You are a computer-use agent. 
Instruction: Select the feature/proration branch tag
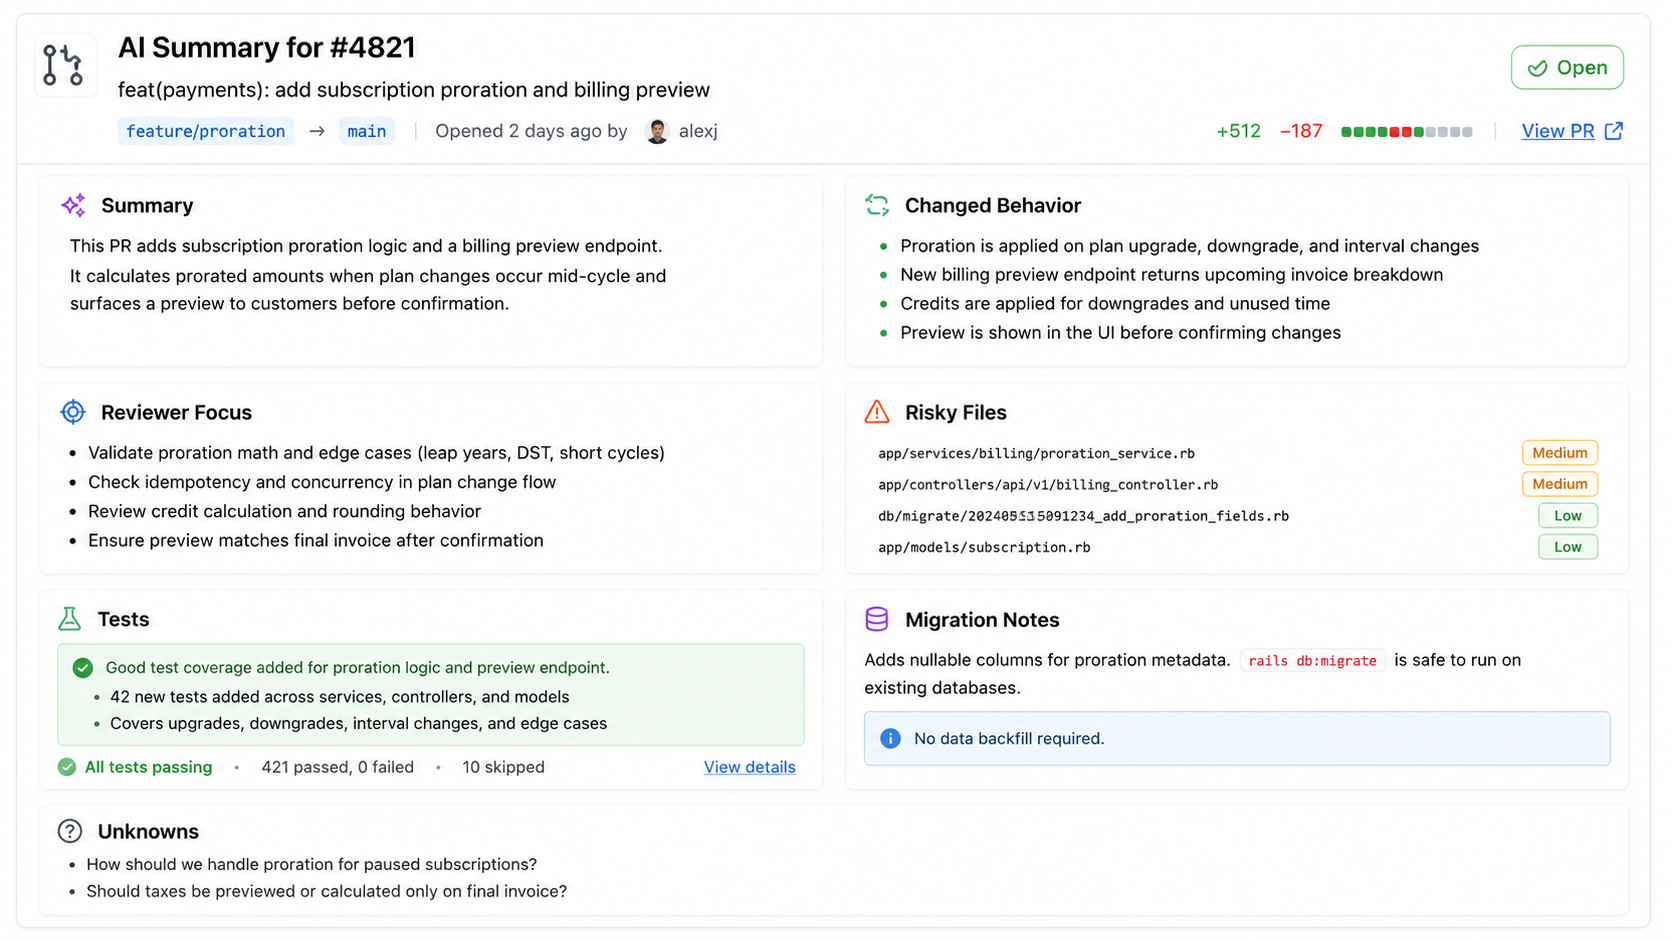(206, 131)
